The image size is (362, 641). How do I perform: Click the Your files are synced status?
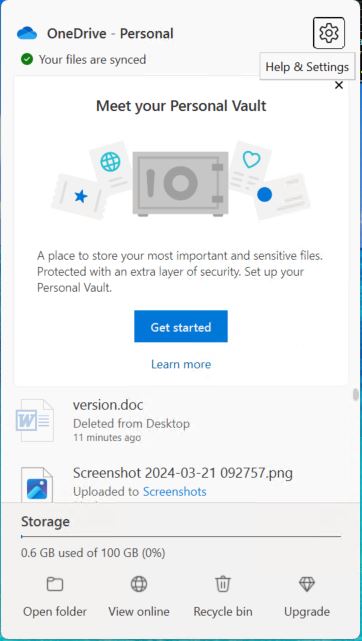92,60
